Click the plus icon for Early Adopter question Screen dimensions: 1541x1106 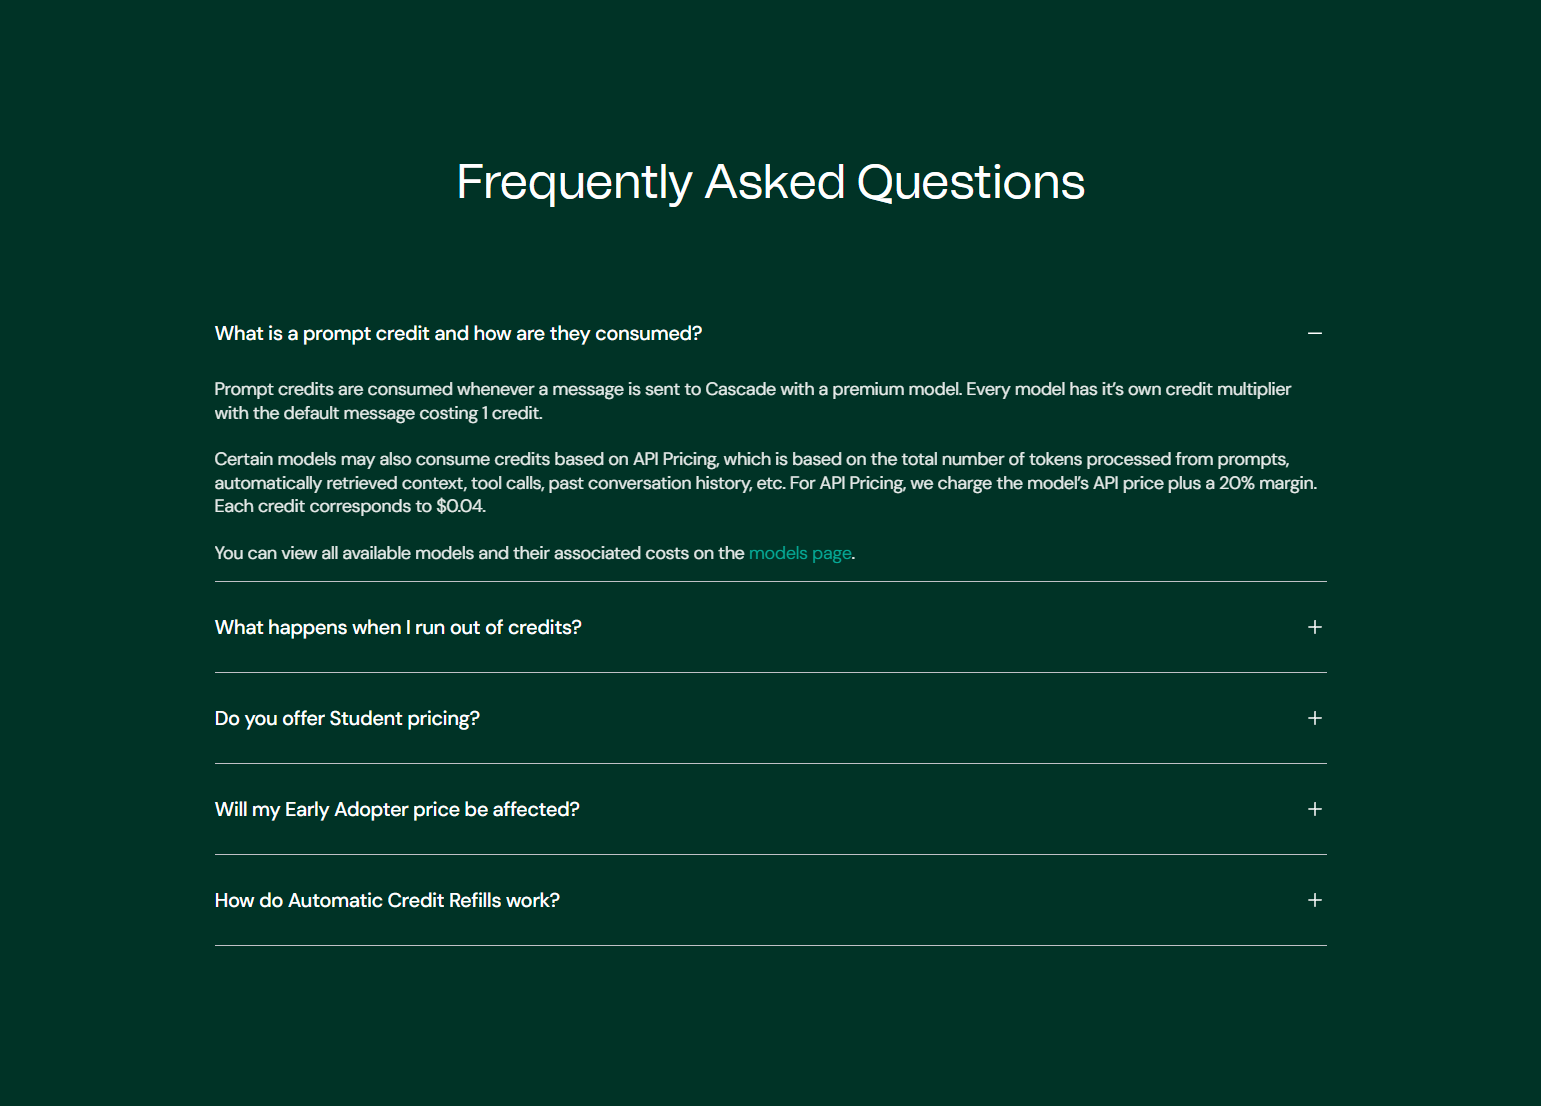coord(1314,809)
